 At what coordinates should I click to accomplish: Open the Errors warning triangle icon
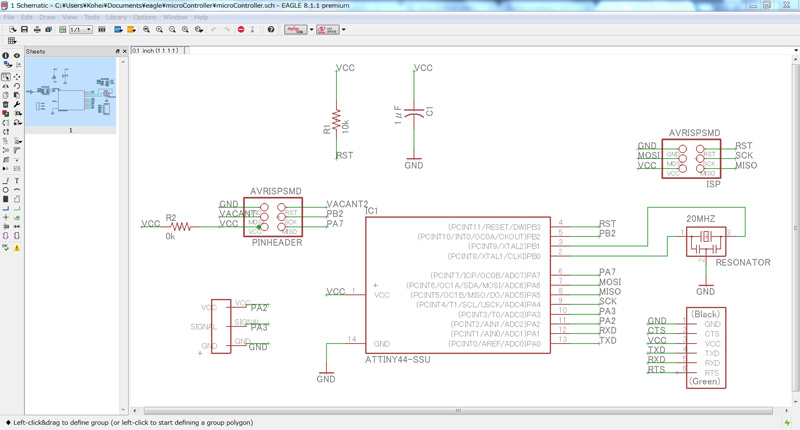tap(17, 248)
